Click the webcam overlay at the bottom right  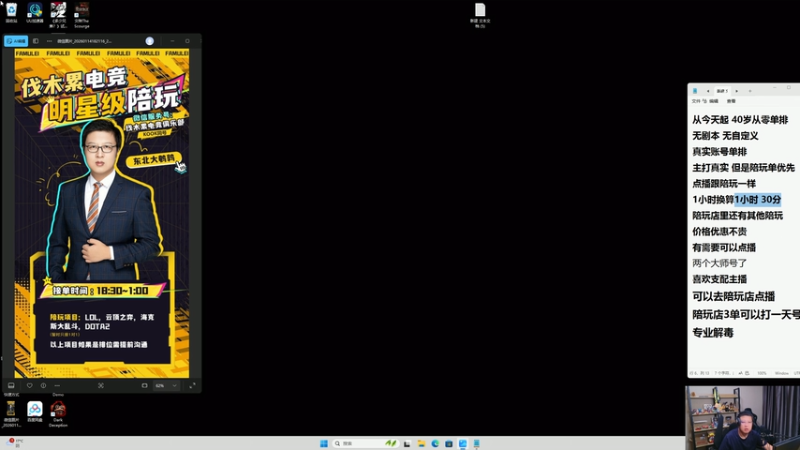[742, 417]
